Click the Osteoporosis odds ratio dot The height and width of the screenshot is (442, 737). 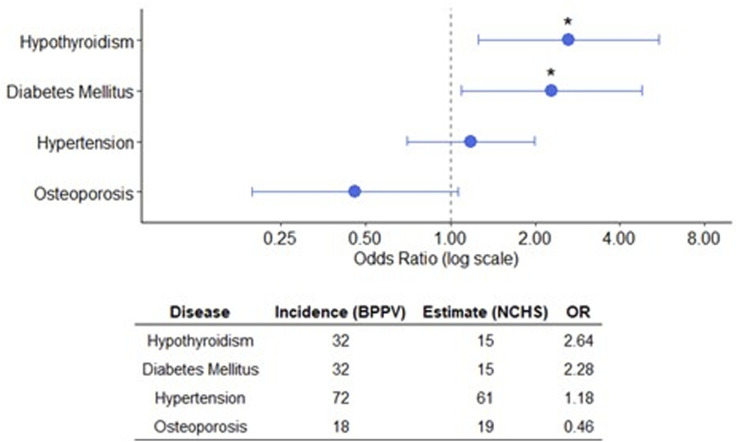[354, 191]
